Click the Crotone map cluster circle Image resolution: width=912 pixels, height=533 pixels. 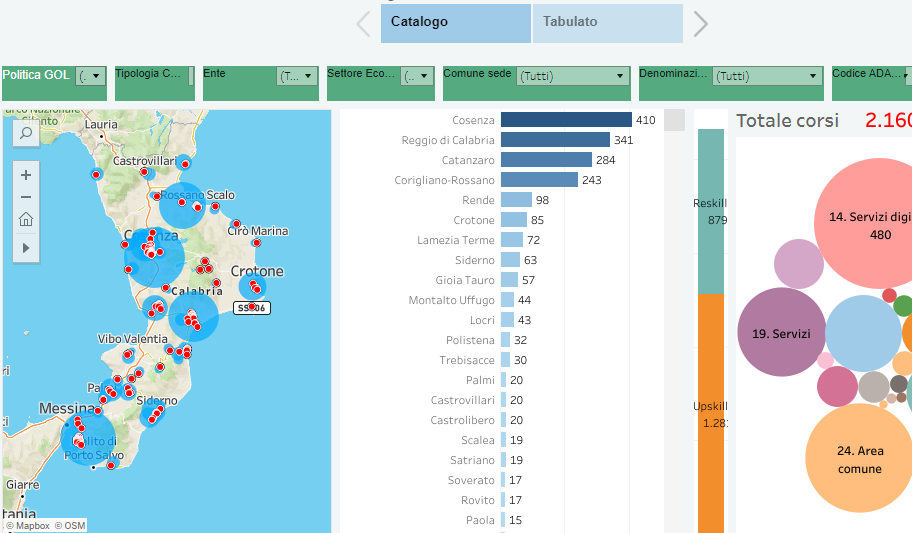click(252, 287)
